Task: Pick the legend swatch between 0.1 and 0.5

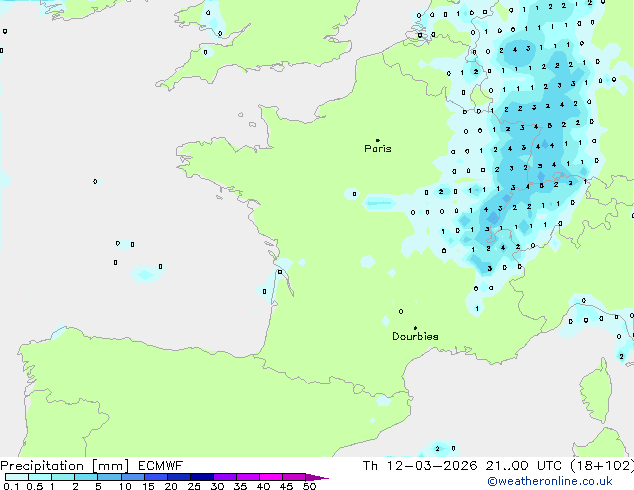Action: pos(17,477)
